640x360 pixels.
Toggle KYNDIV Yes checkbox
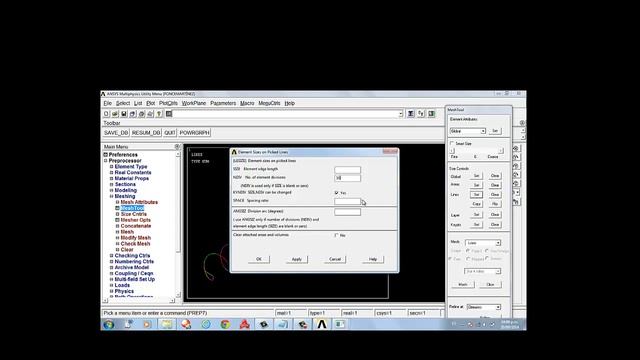(337, 193)
